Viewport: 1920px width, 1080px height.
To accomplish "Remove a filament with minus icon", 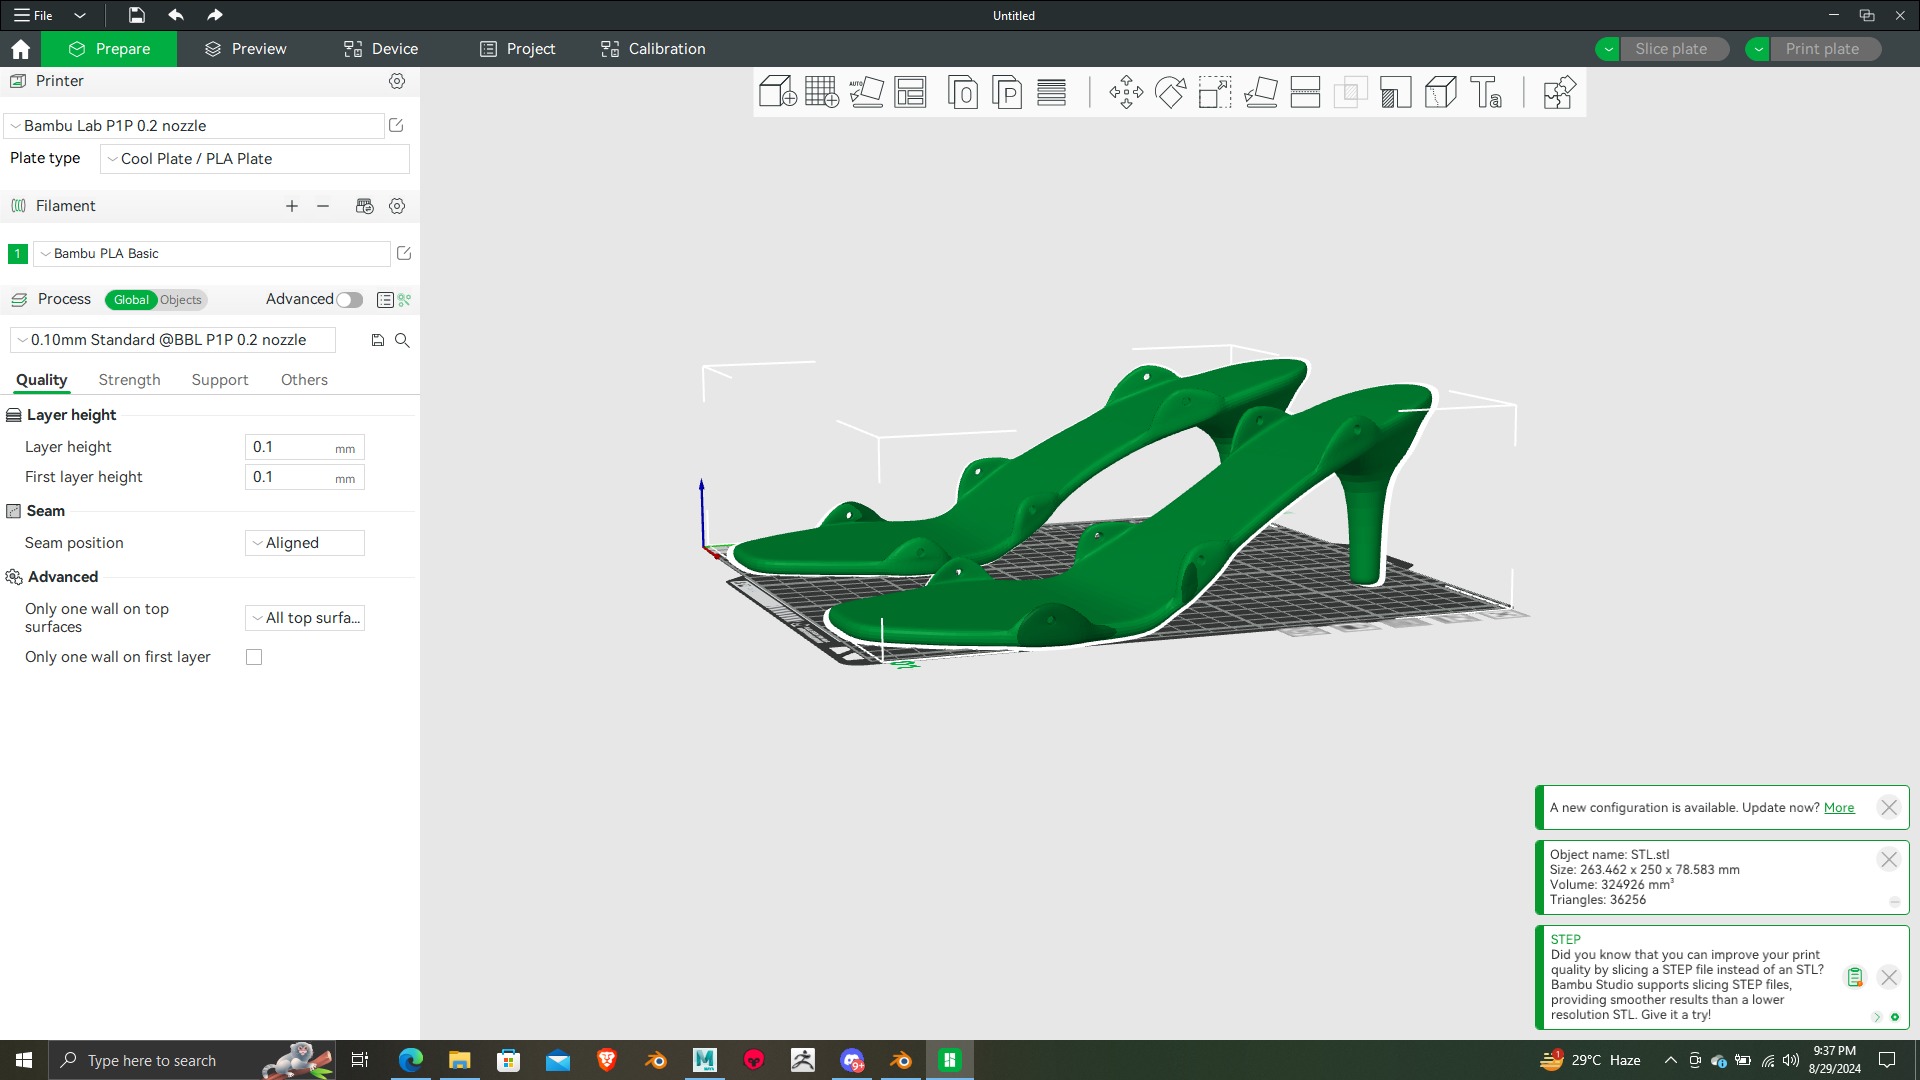I will [323, 206].
